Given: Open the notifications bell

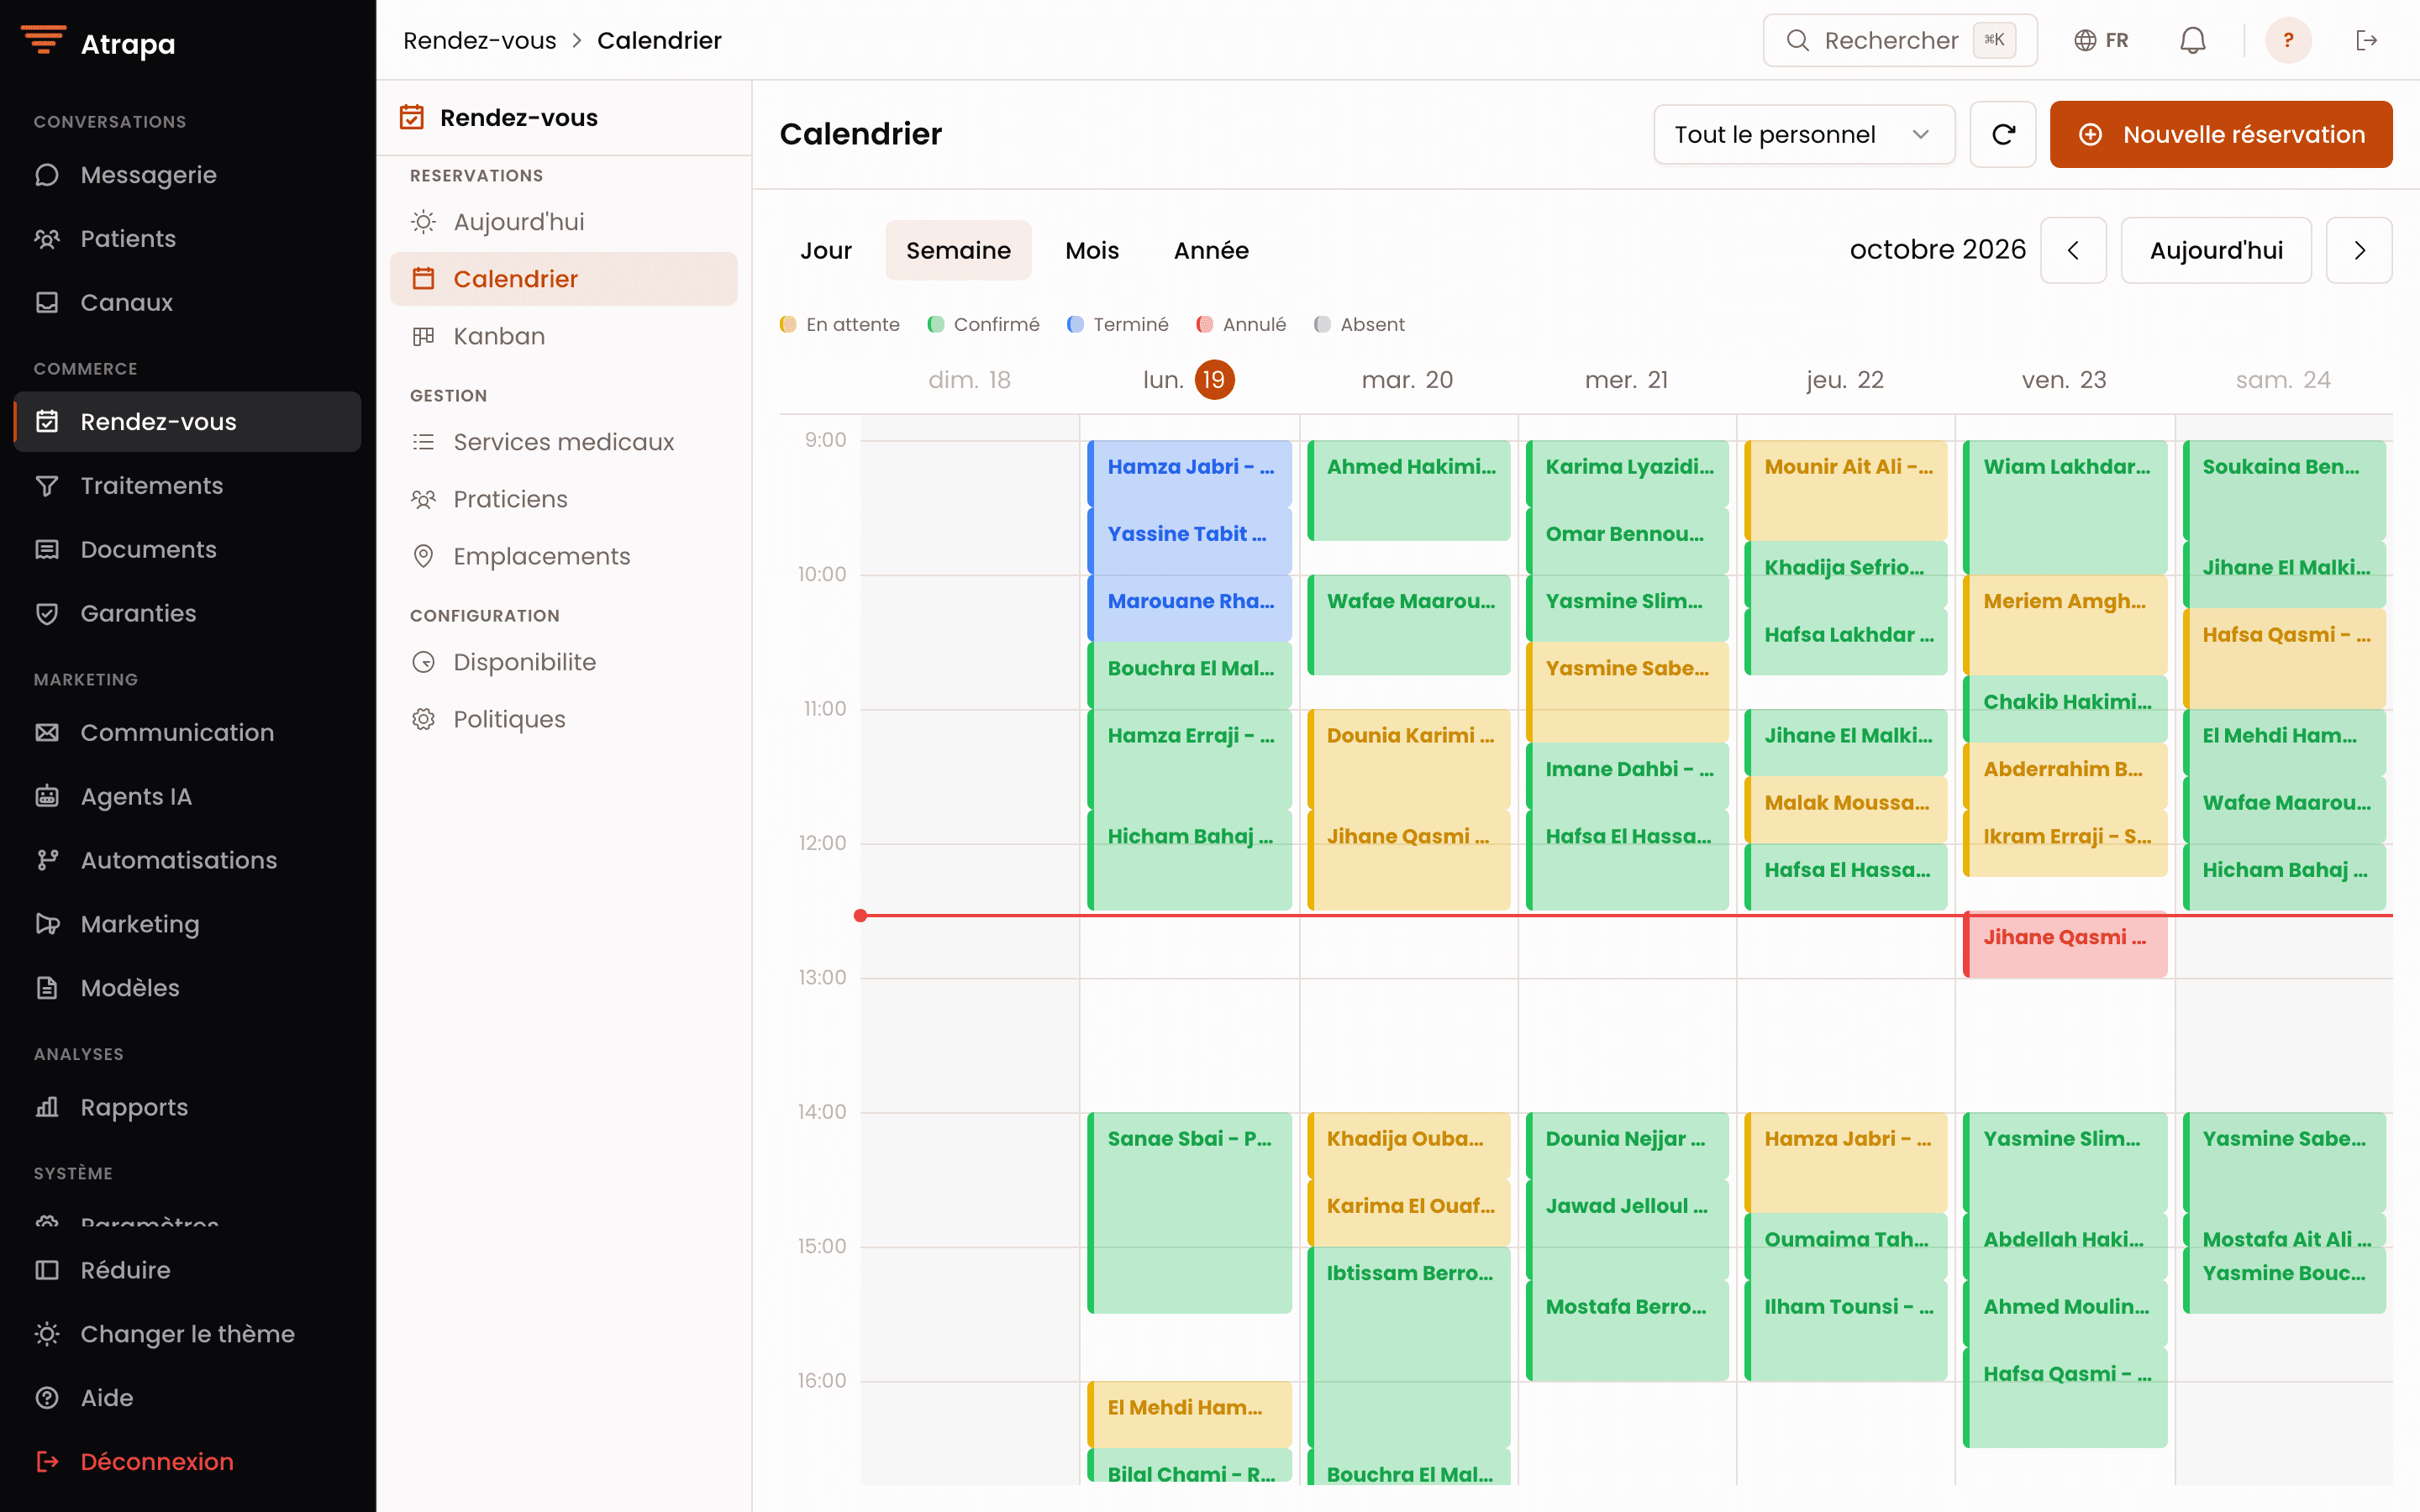Looking at the screenshot, I should [x=2192, y=40].
